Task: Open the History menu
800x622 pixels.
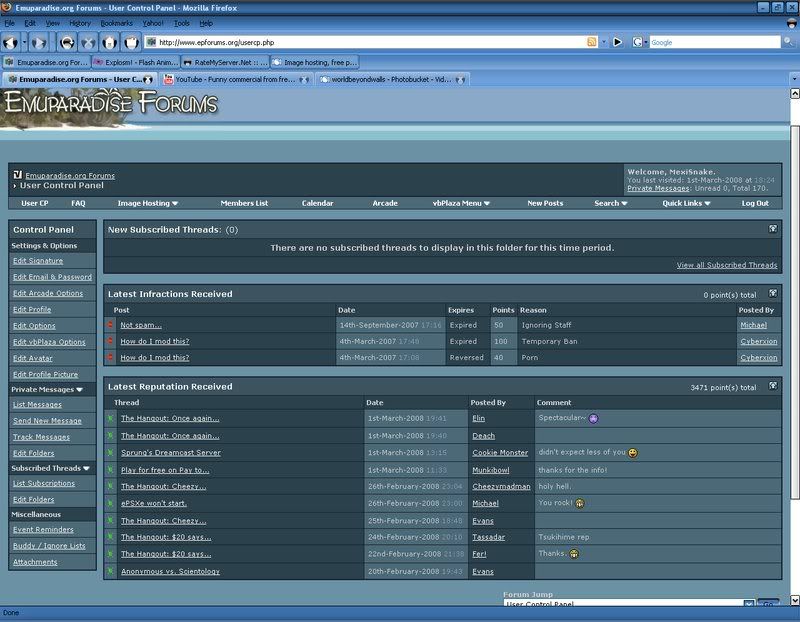Action: coord(80,23)
